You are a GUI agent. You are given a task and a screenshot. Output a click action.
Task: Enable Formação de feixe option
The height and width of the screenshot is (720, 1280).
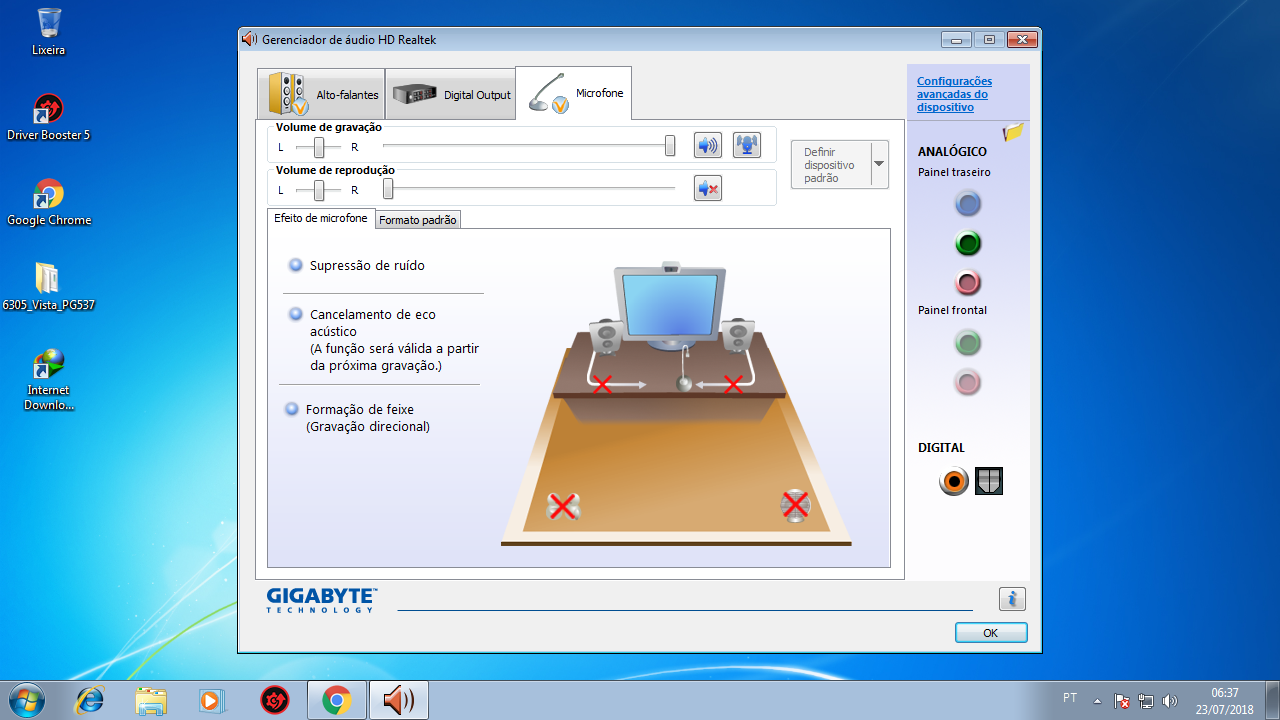pyautogui.click(x=292, y=409)
